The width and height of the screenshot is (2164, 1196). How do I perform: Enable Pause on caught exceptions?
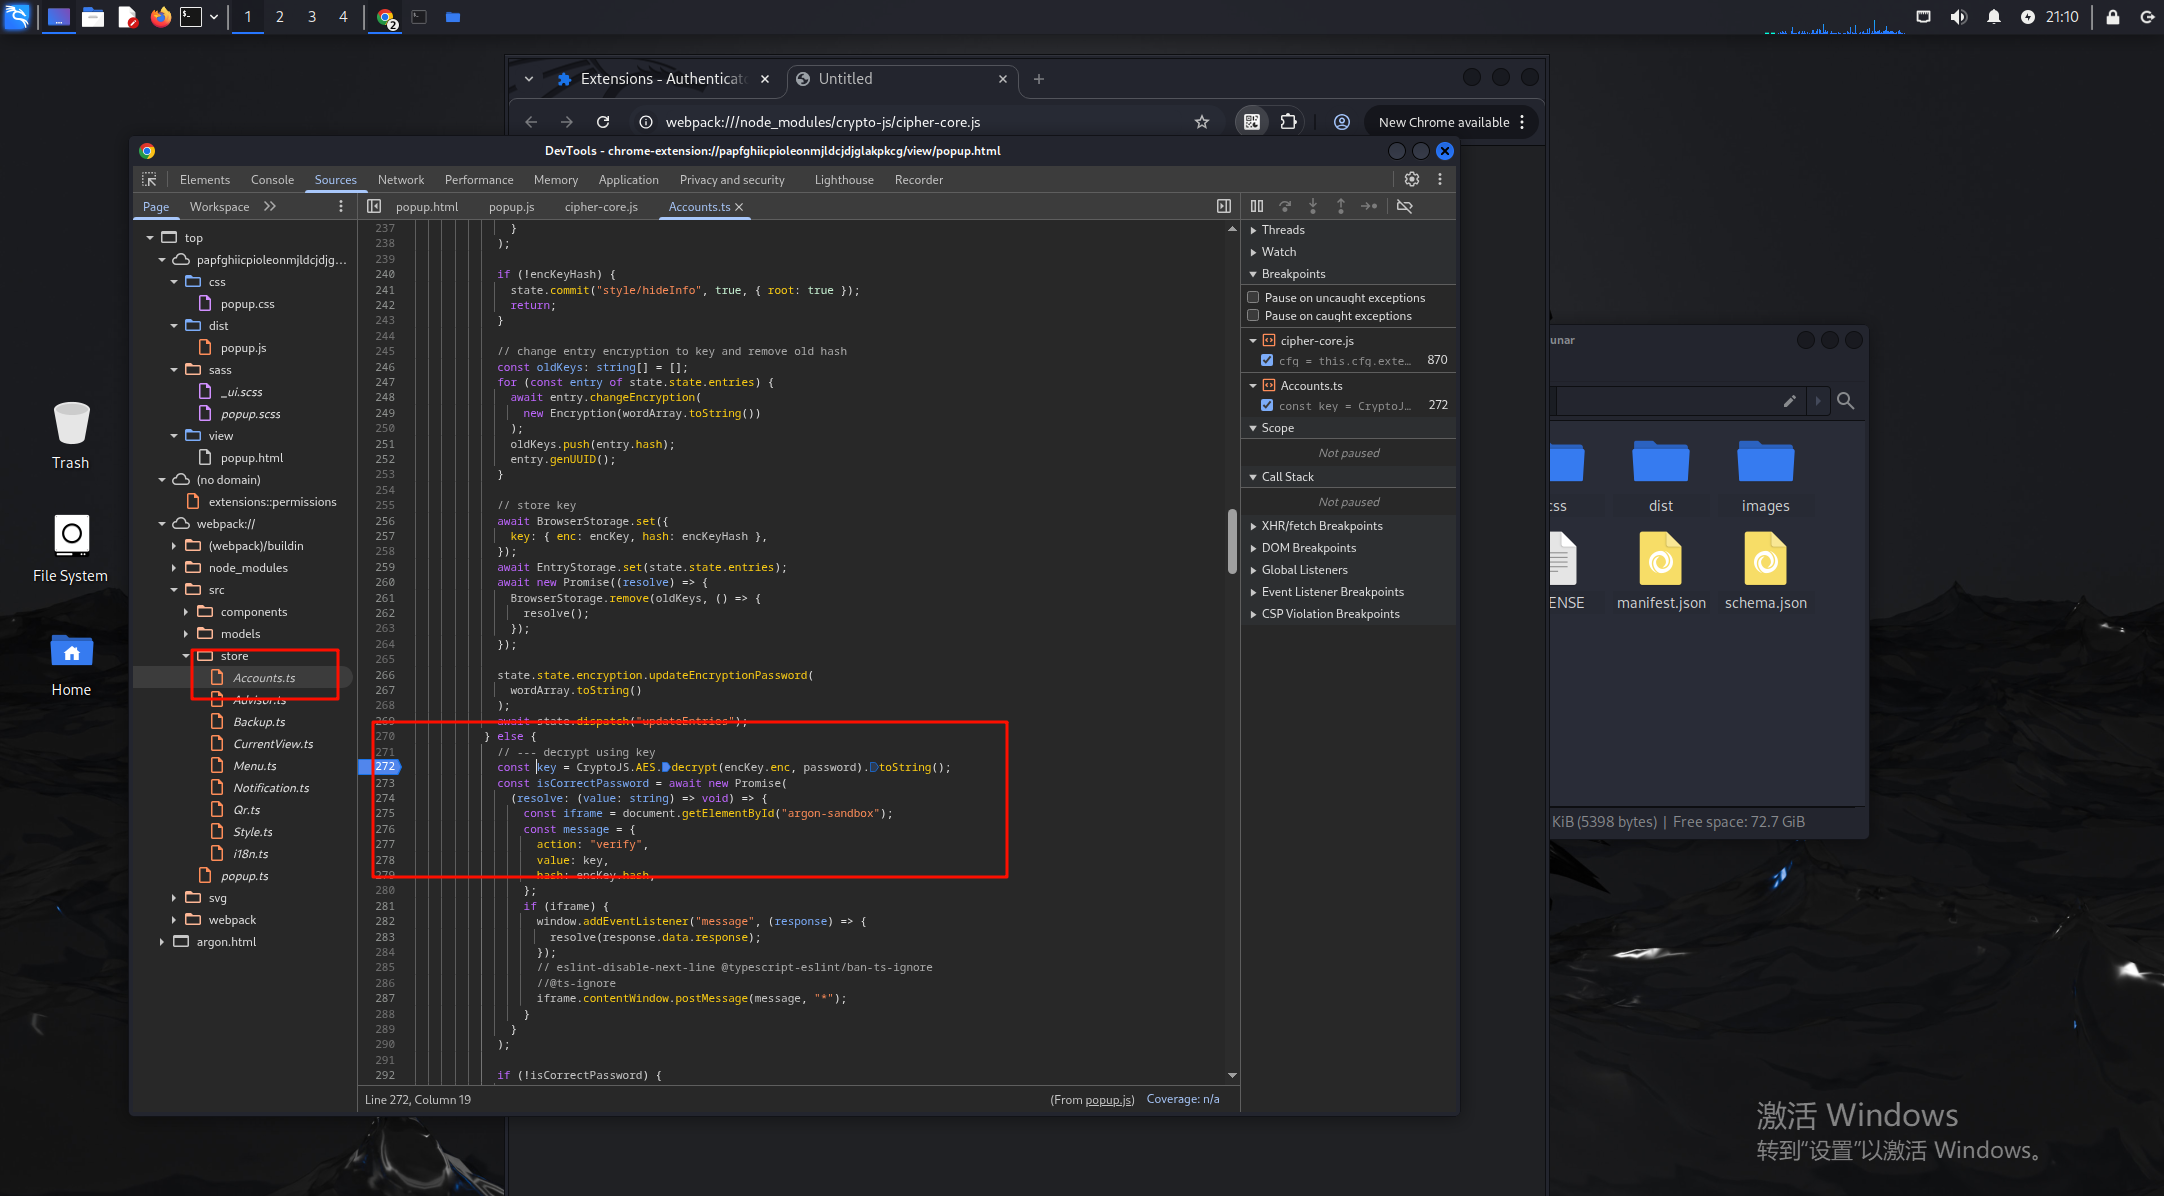tap(1253, 315)
